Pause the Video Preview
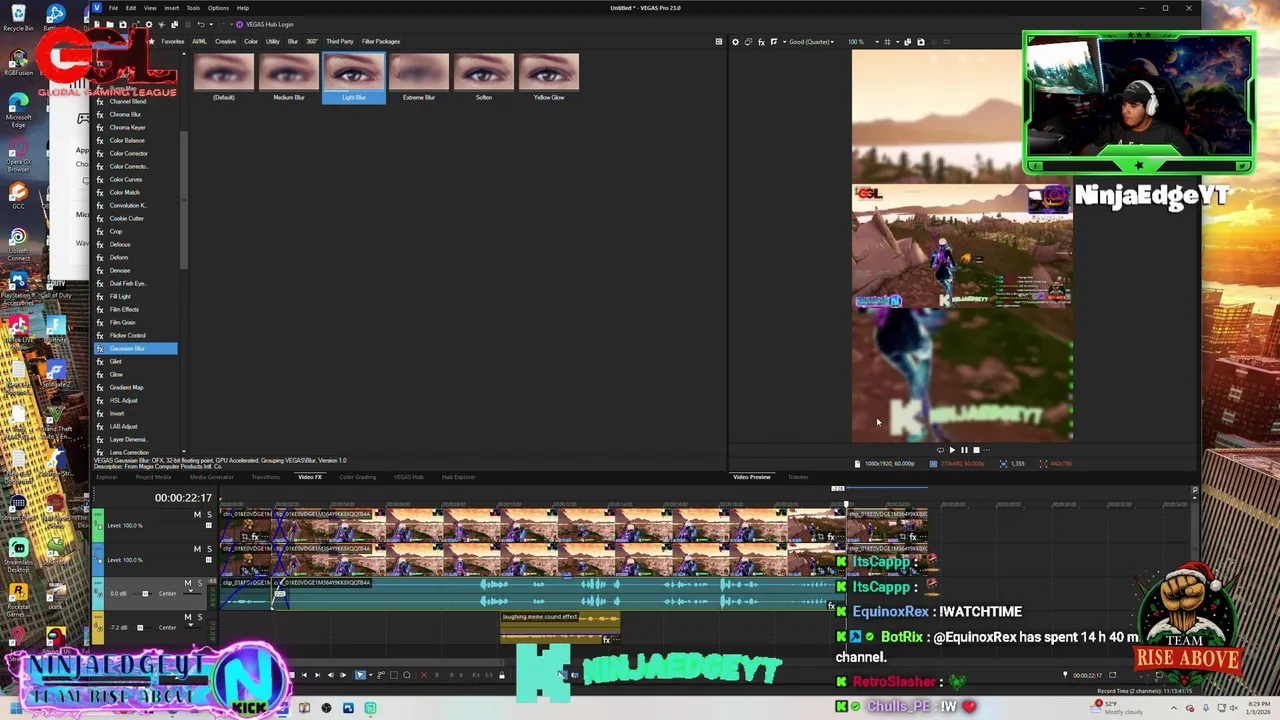The width and height of the screenshot is (1280, 720). coord(964,450)
